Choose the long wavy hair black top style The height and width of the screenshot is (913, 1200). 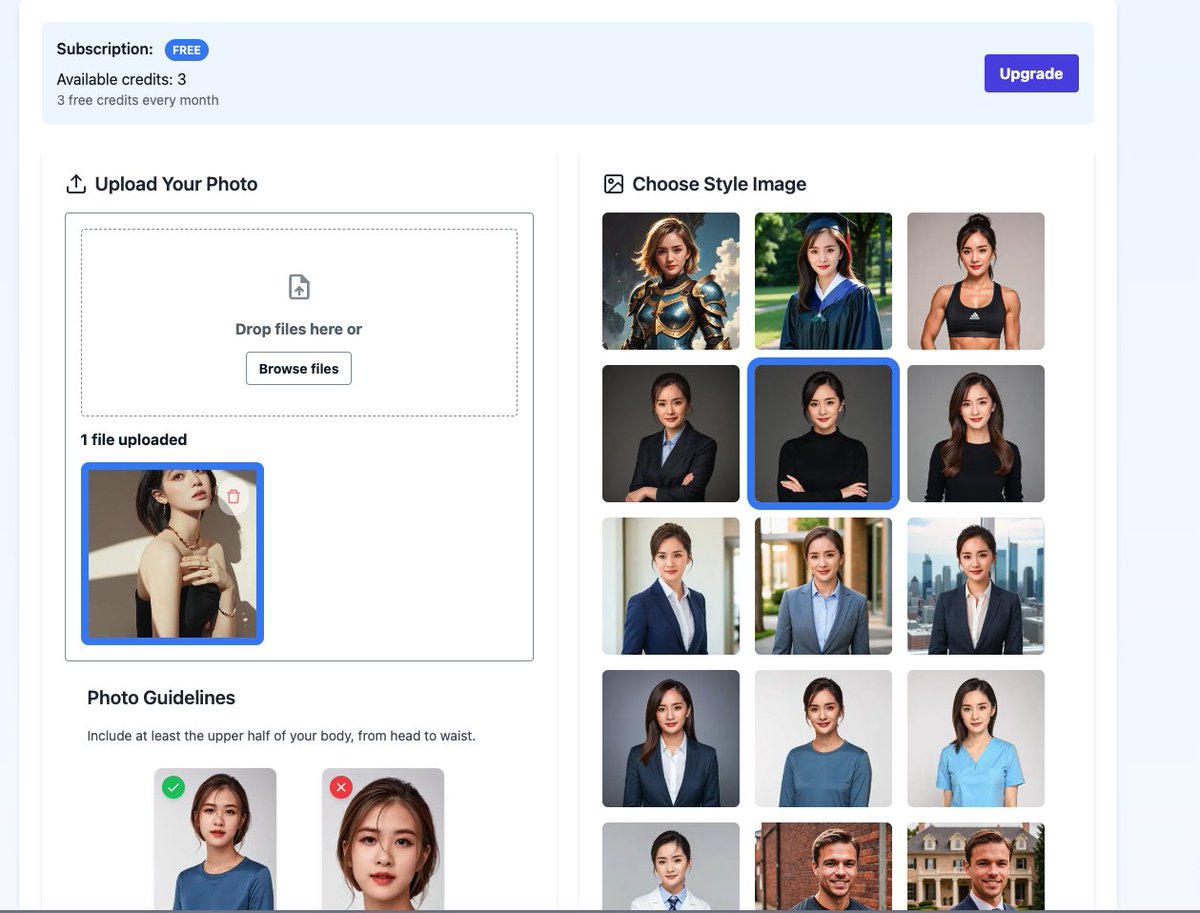976,433
